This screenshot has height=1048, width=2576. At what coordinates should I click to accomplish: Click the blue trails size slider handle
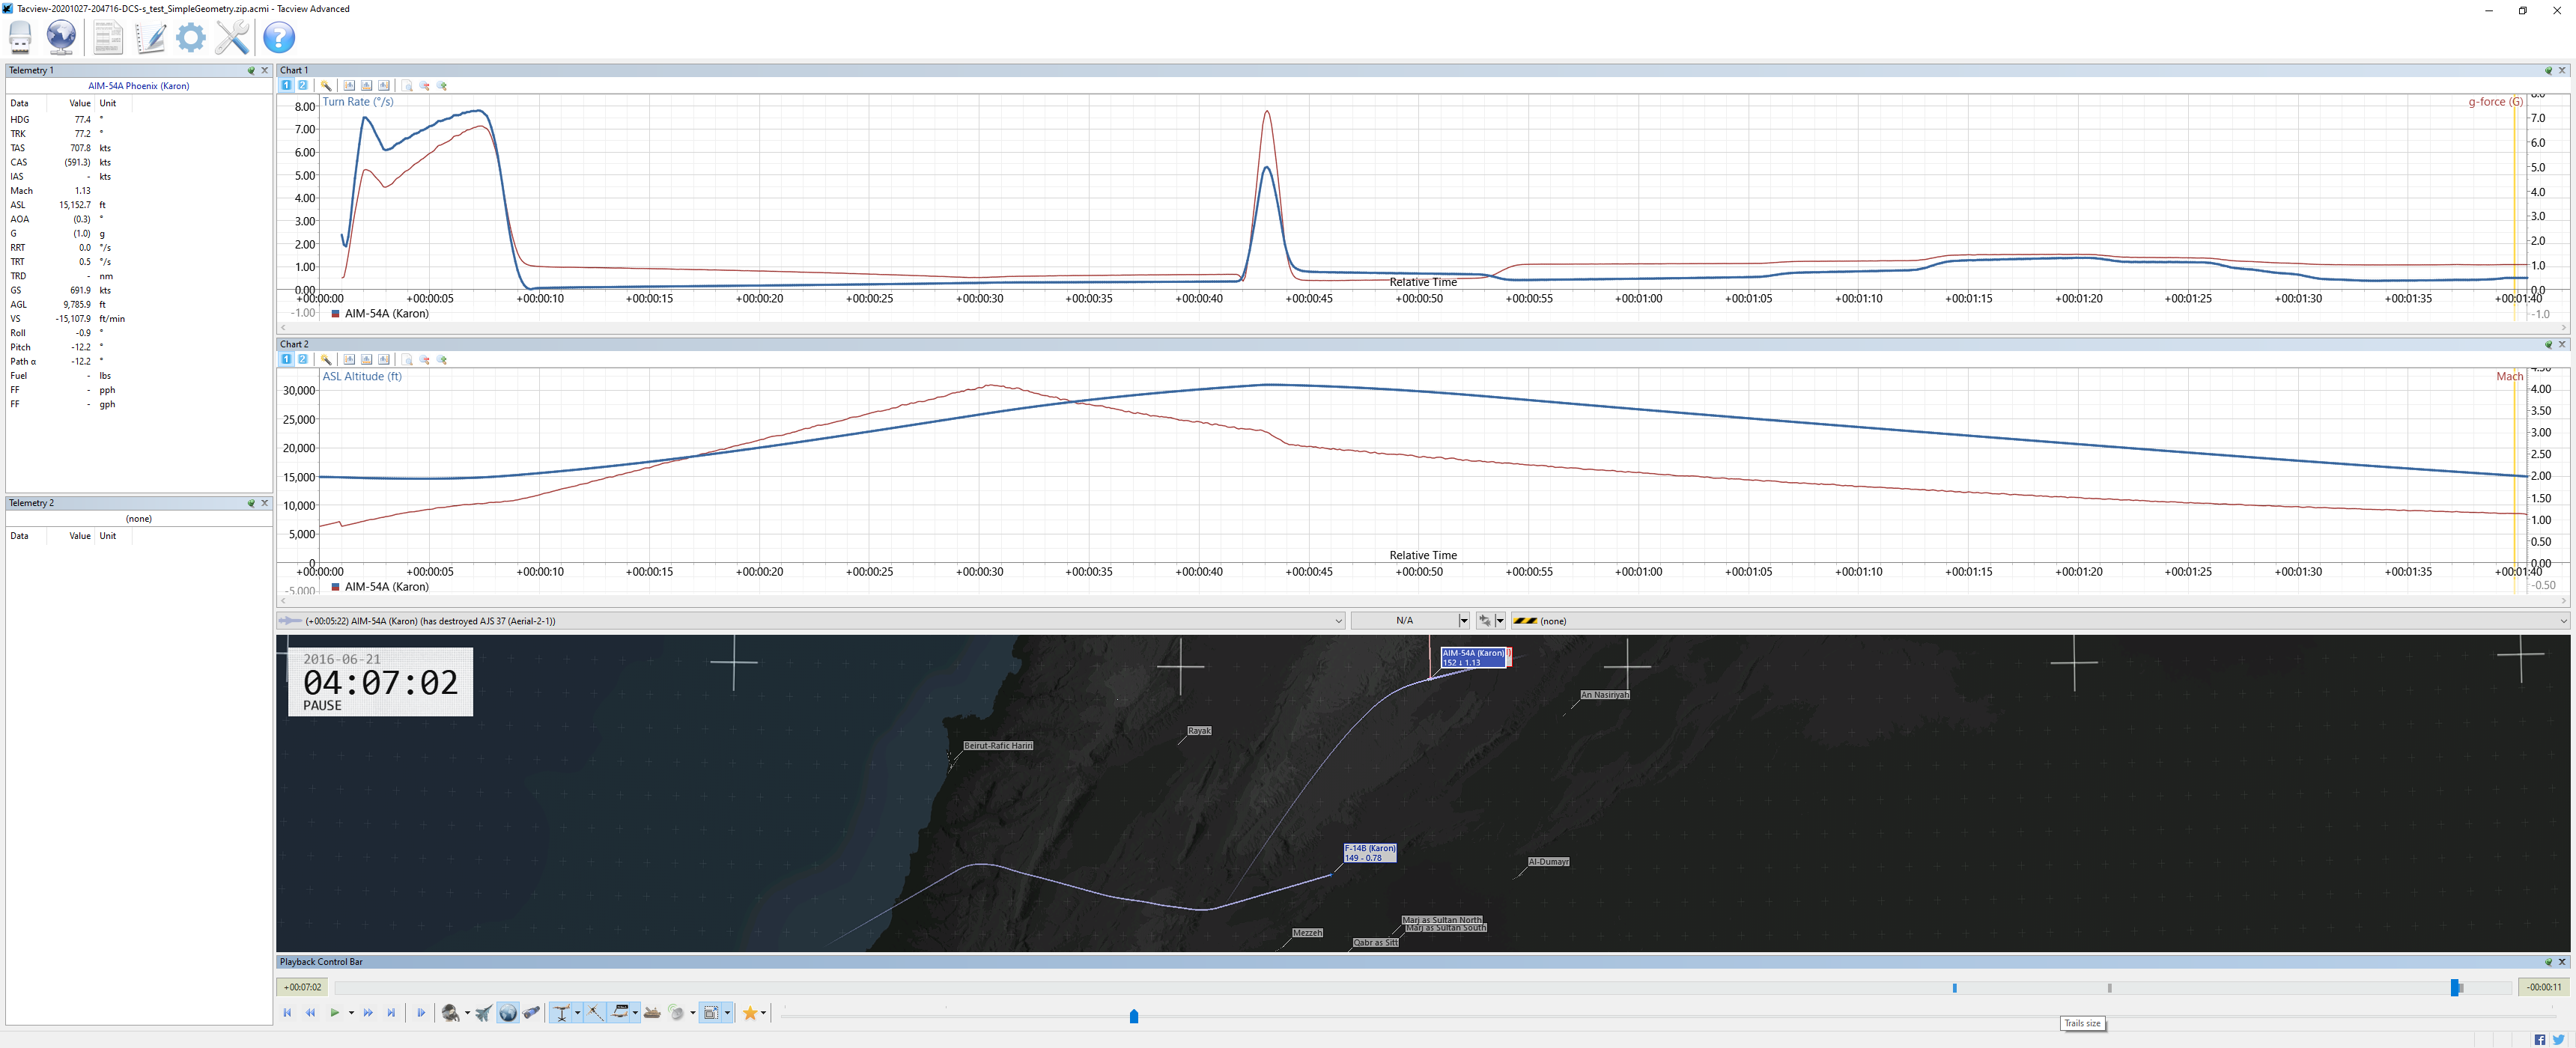tap(1133, 1016)
